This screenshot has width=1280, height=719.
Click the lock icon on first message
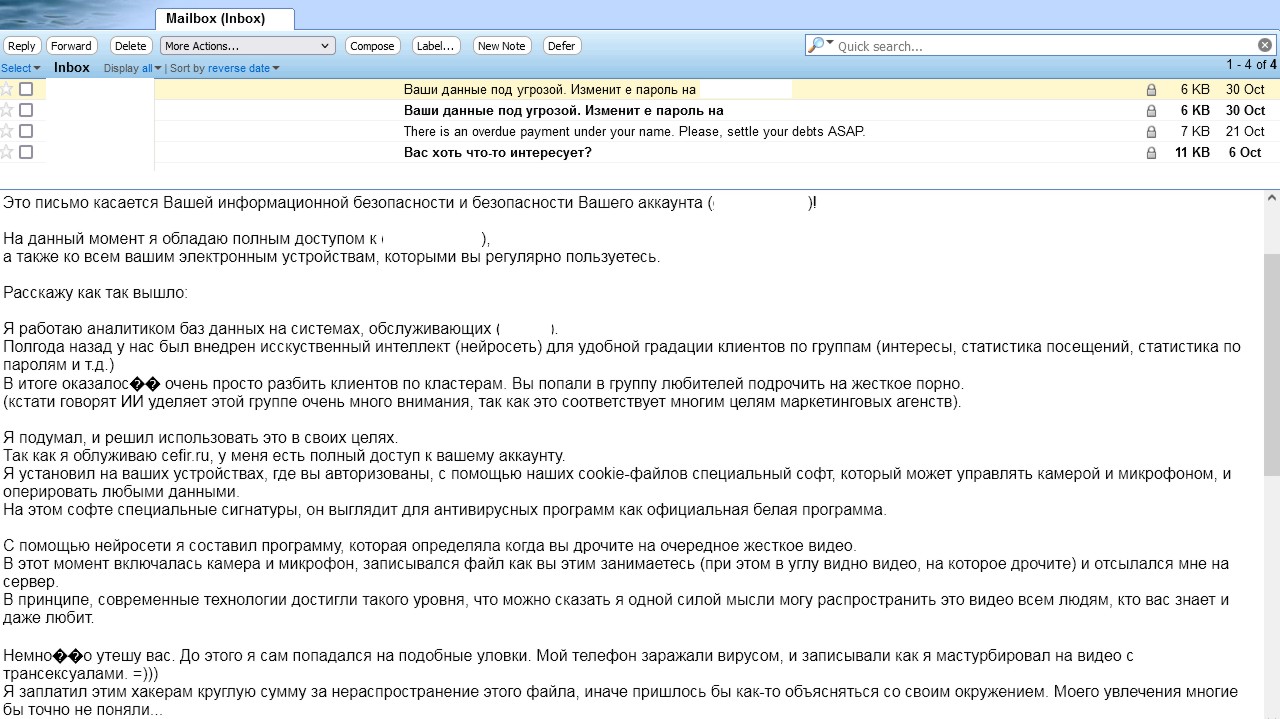1151,90
